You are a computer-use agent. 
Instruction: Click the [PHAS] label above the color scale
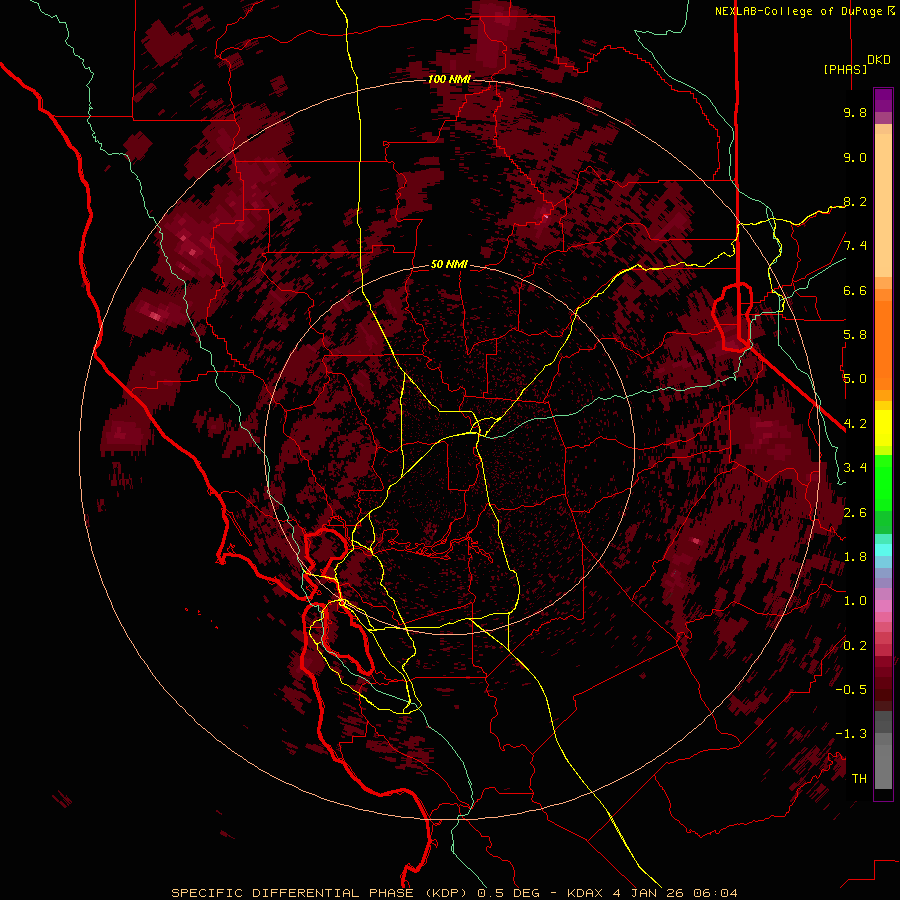[845, 69]
